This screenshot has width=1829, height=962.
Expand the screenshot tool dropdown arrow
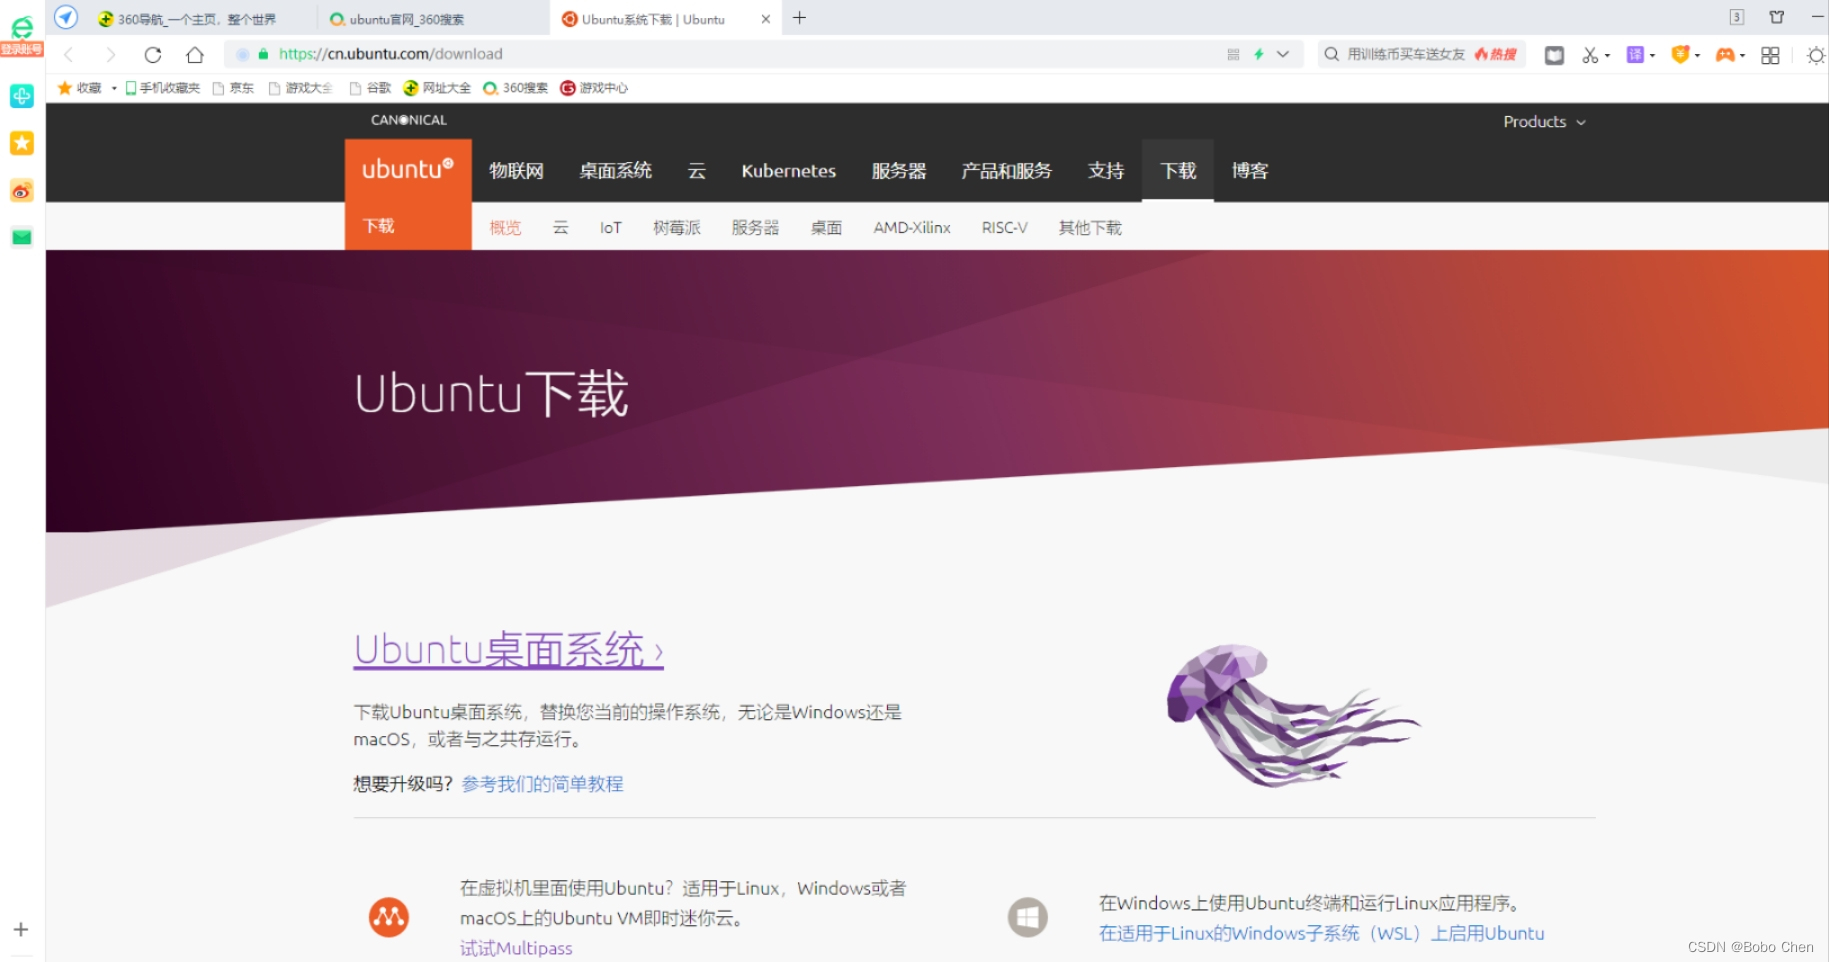click(1607, 56)
